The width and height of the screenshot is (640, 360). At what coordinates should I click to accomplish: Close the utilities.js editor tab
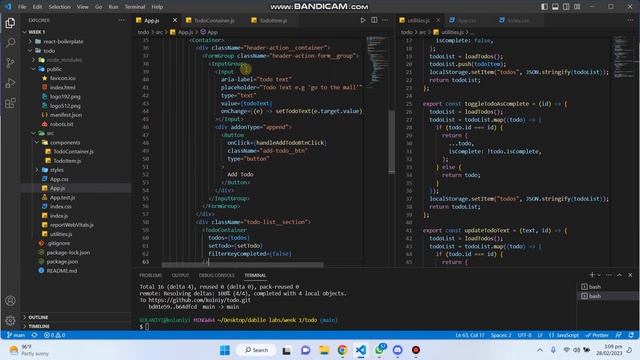[x=438, y=20]
